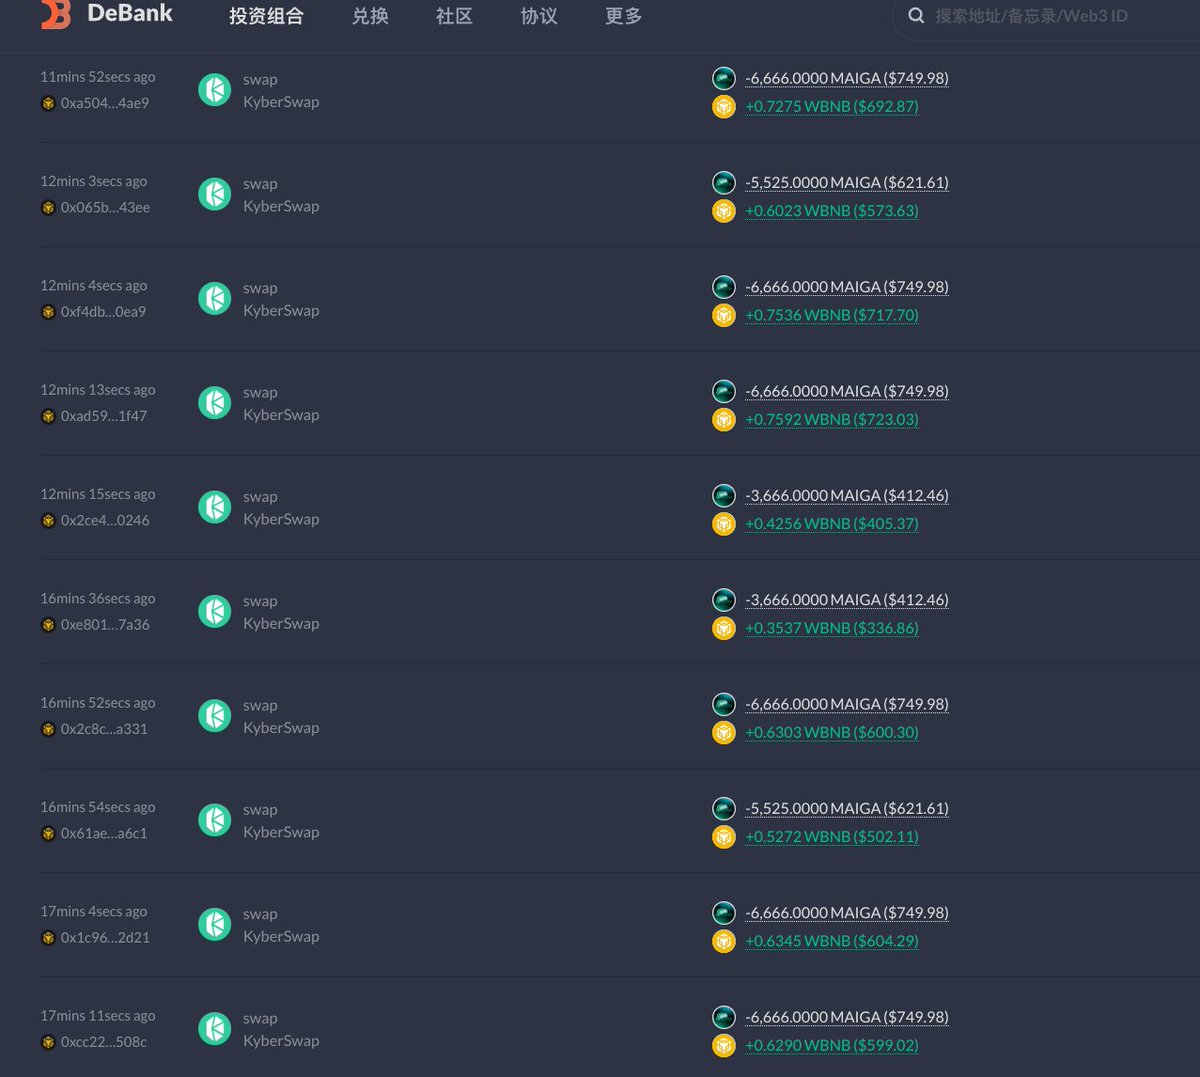Viewport: 1200px width, 1077px height.
Task: Click -5,525.0000 MAIGA above +0.6023 WBNB
Action: [x=847, y=182]
